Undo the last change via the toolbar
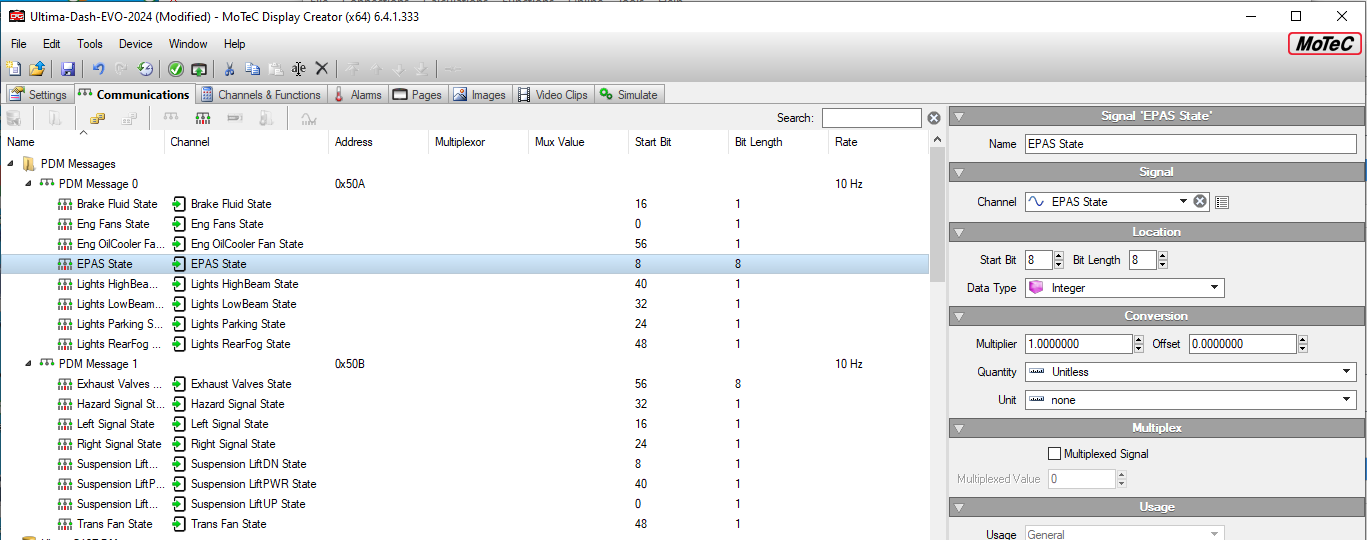The height and width of the screenshot is (540, 1367). click(98, 69)
